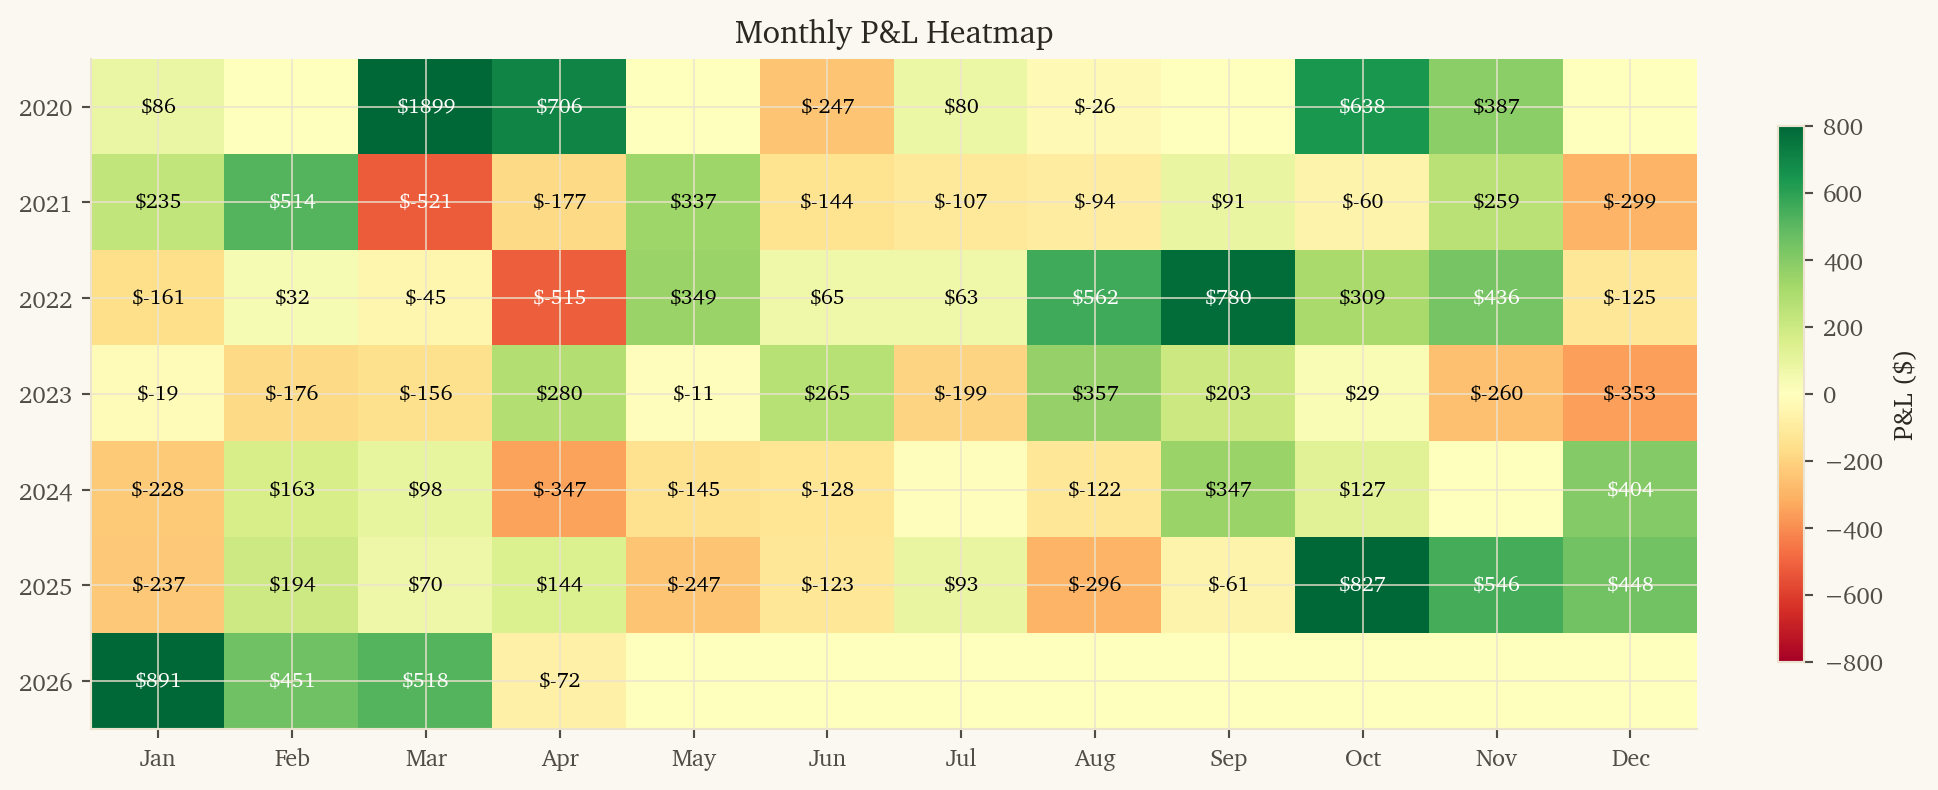The image size is (1938, 790).
Task: Click the February 2021 cell showing $514
Action: 292,202
